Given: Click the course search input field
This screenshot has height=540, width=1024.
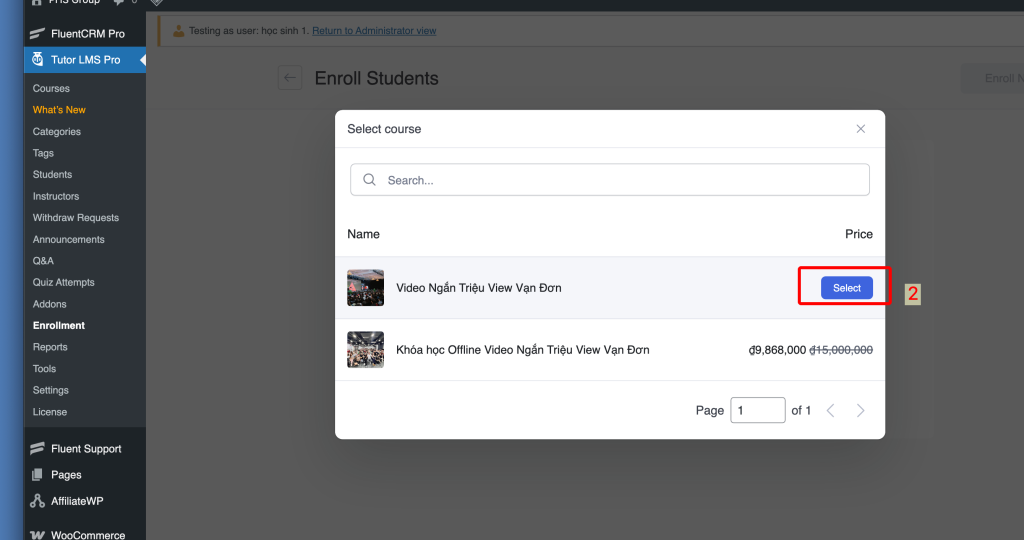Looking at the screenshot, I should pyautogui.click(x=620, y=180).
